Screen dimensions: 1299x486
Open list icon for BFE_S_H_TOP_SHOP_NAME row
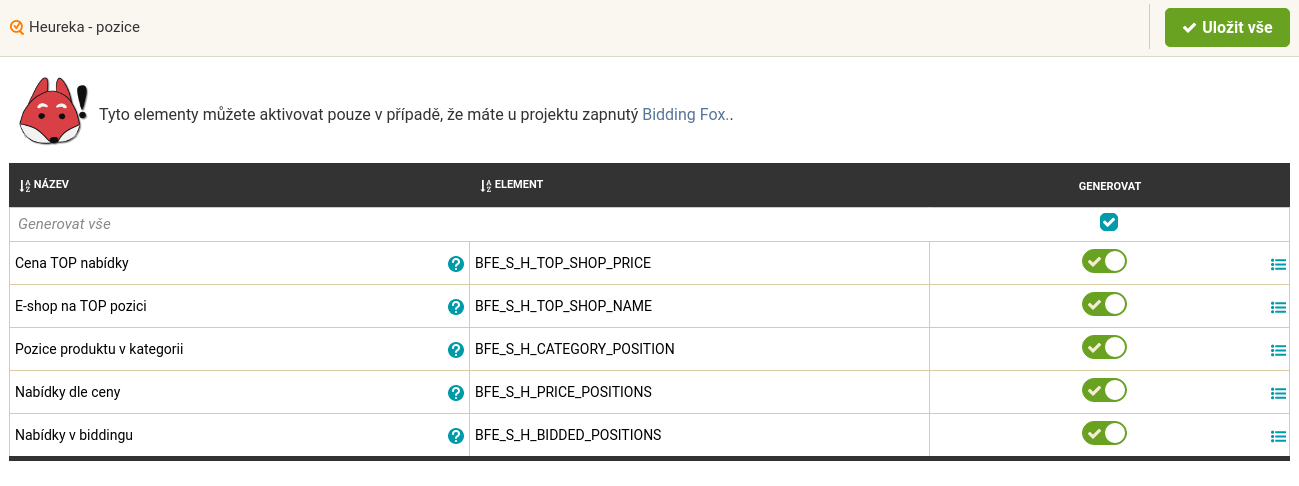tap(1278, 308)
